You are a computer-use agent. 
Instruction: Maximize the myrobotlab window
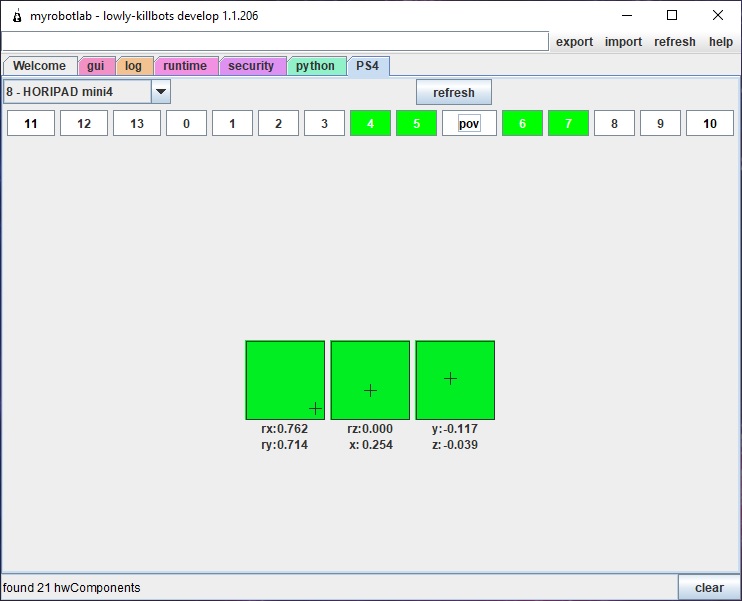(x=672, y=16)
